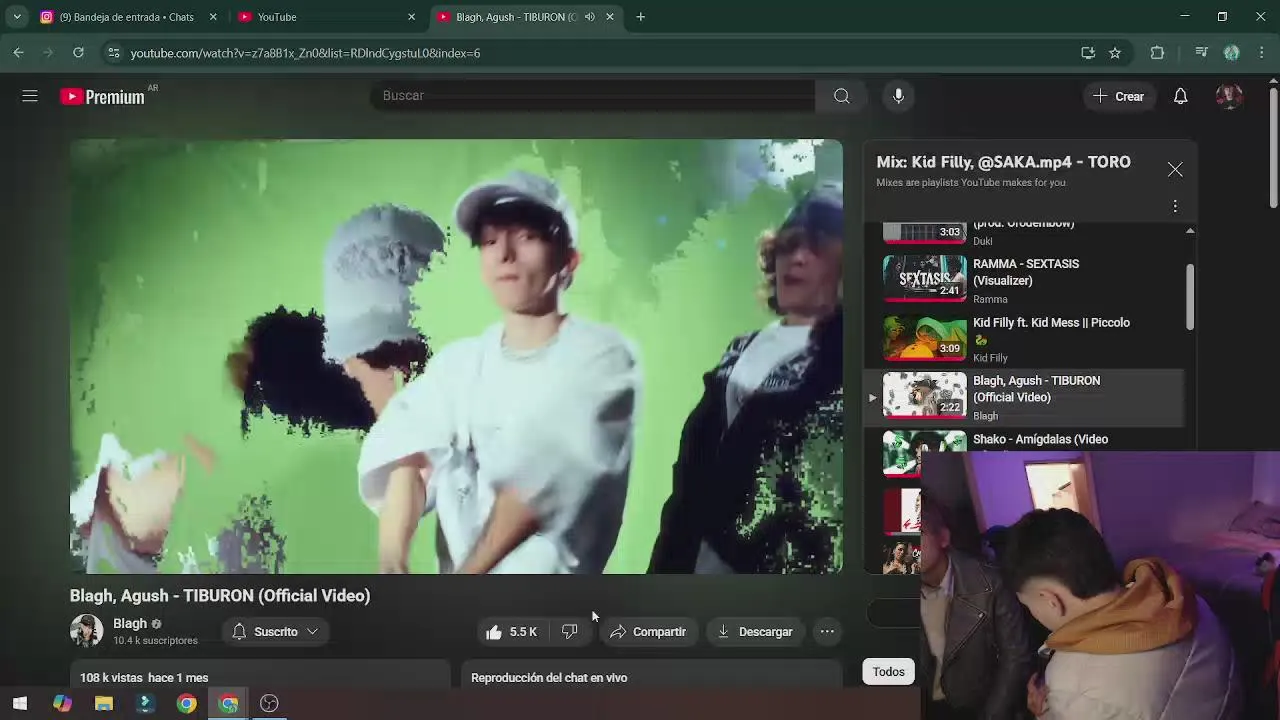This screenshot has width=1280, height=720.
Task: Open the notifications bell
Action: (x=1180, y=96)
